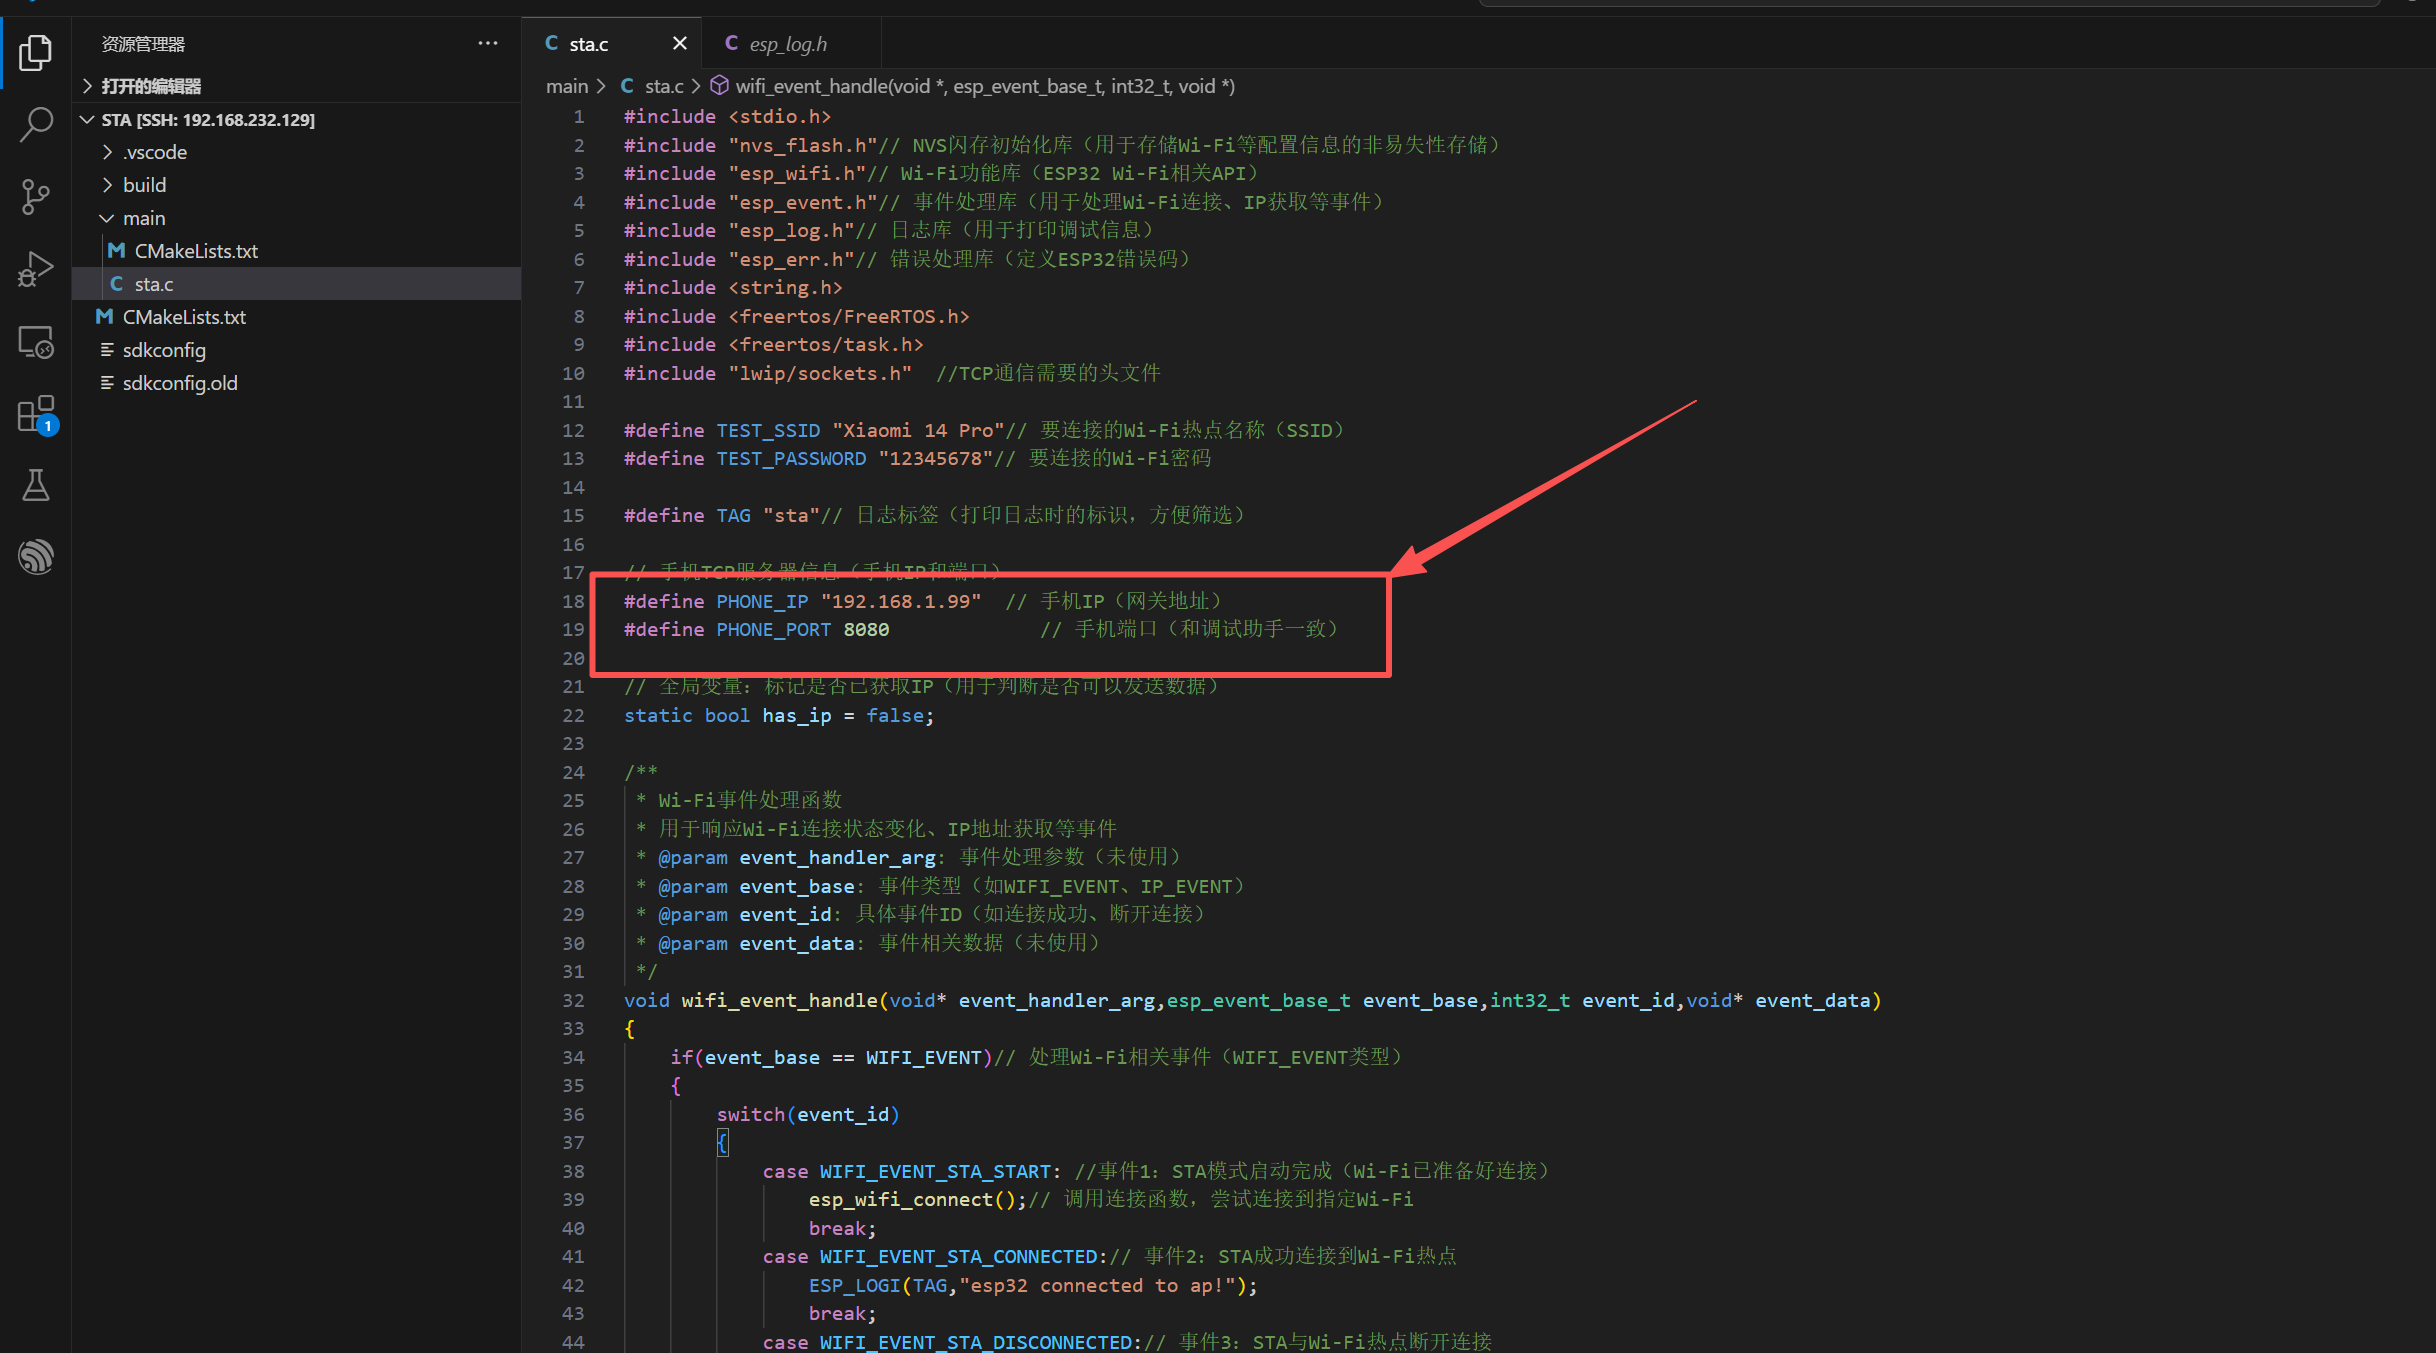Open sdkconfig.old in the file tree
The image size is (2436, 1353).
[180, 383]
